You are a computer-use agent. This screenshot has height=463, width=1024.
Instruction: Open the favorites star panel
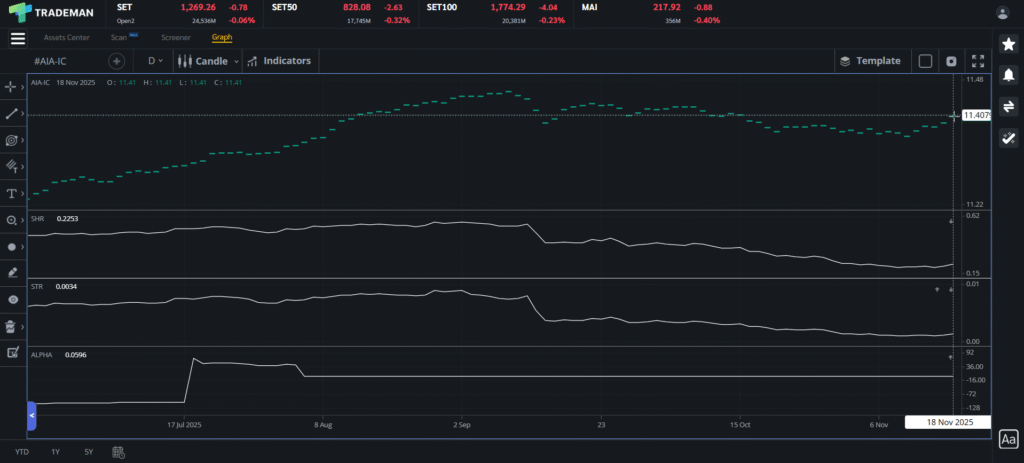click(x=1008, y=45)
